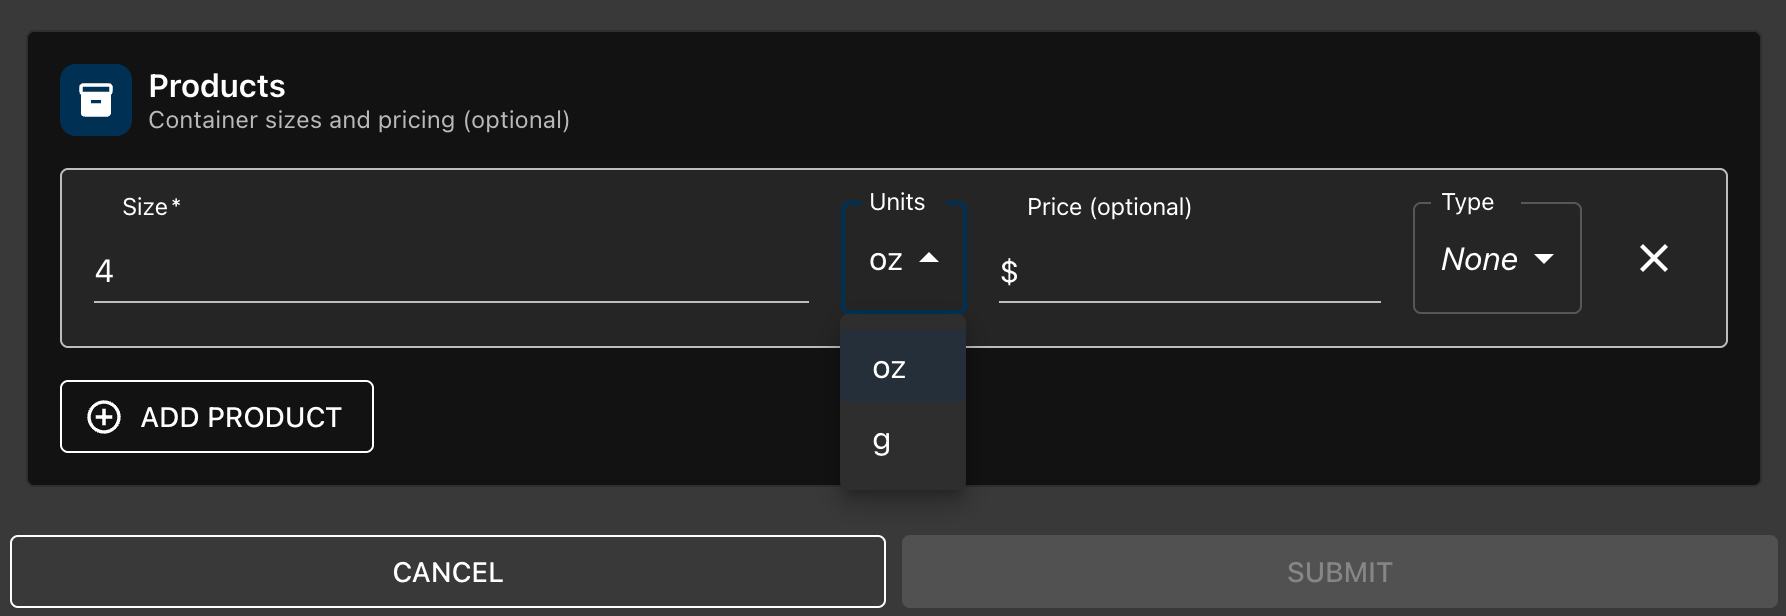
Task: Open the Units combo box showing oz
Action: pyautogui.click(x=905, y=258)
